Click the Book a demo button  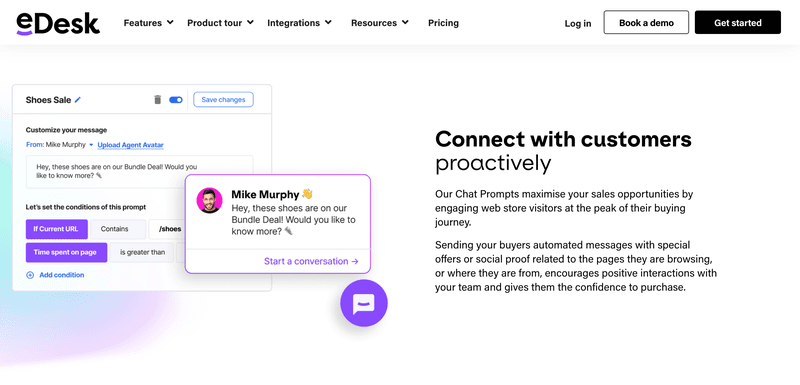[646, 22]
